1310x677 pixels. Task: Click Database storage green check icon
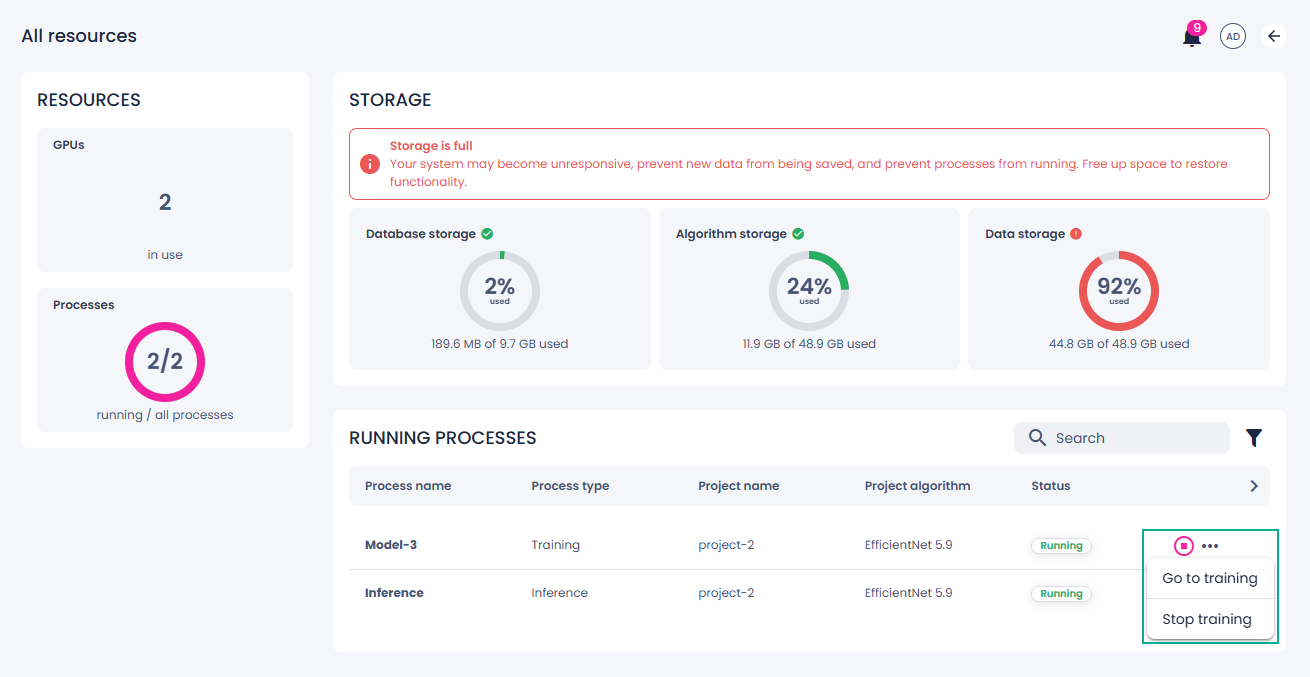point(487,234)
